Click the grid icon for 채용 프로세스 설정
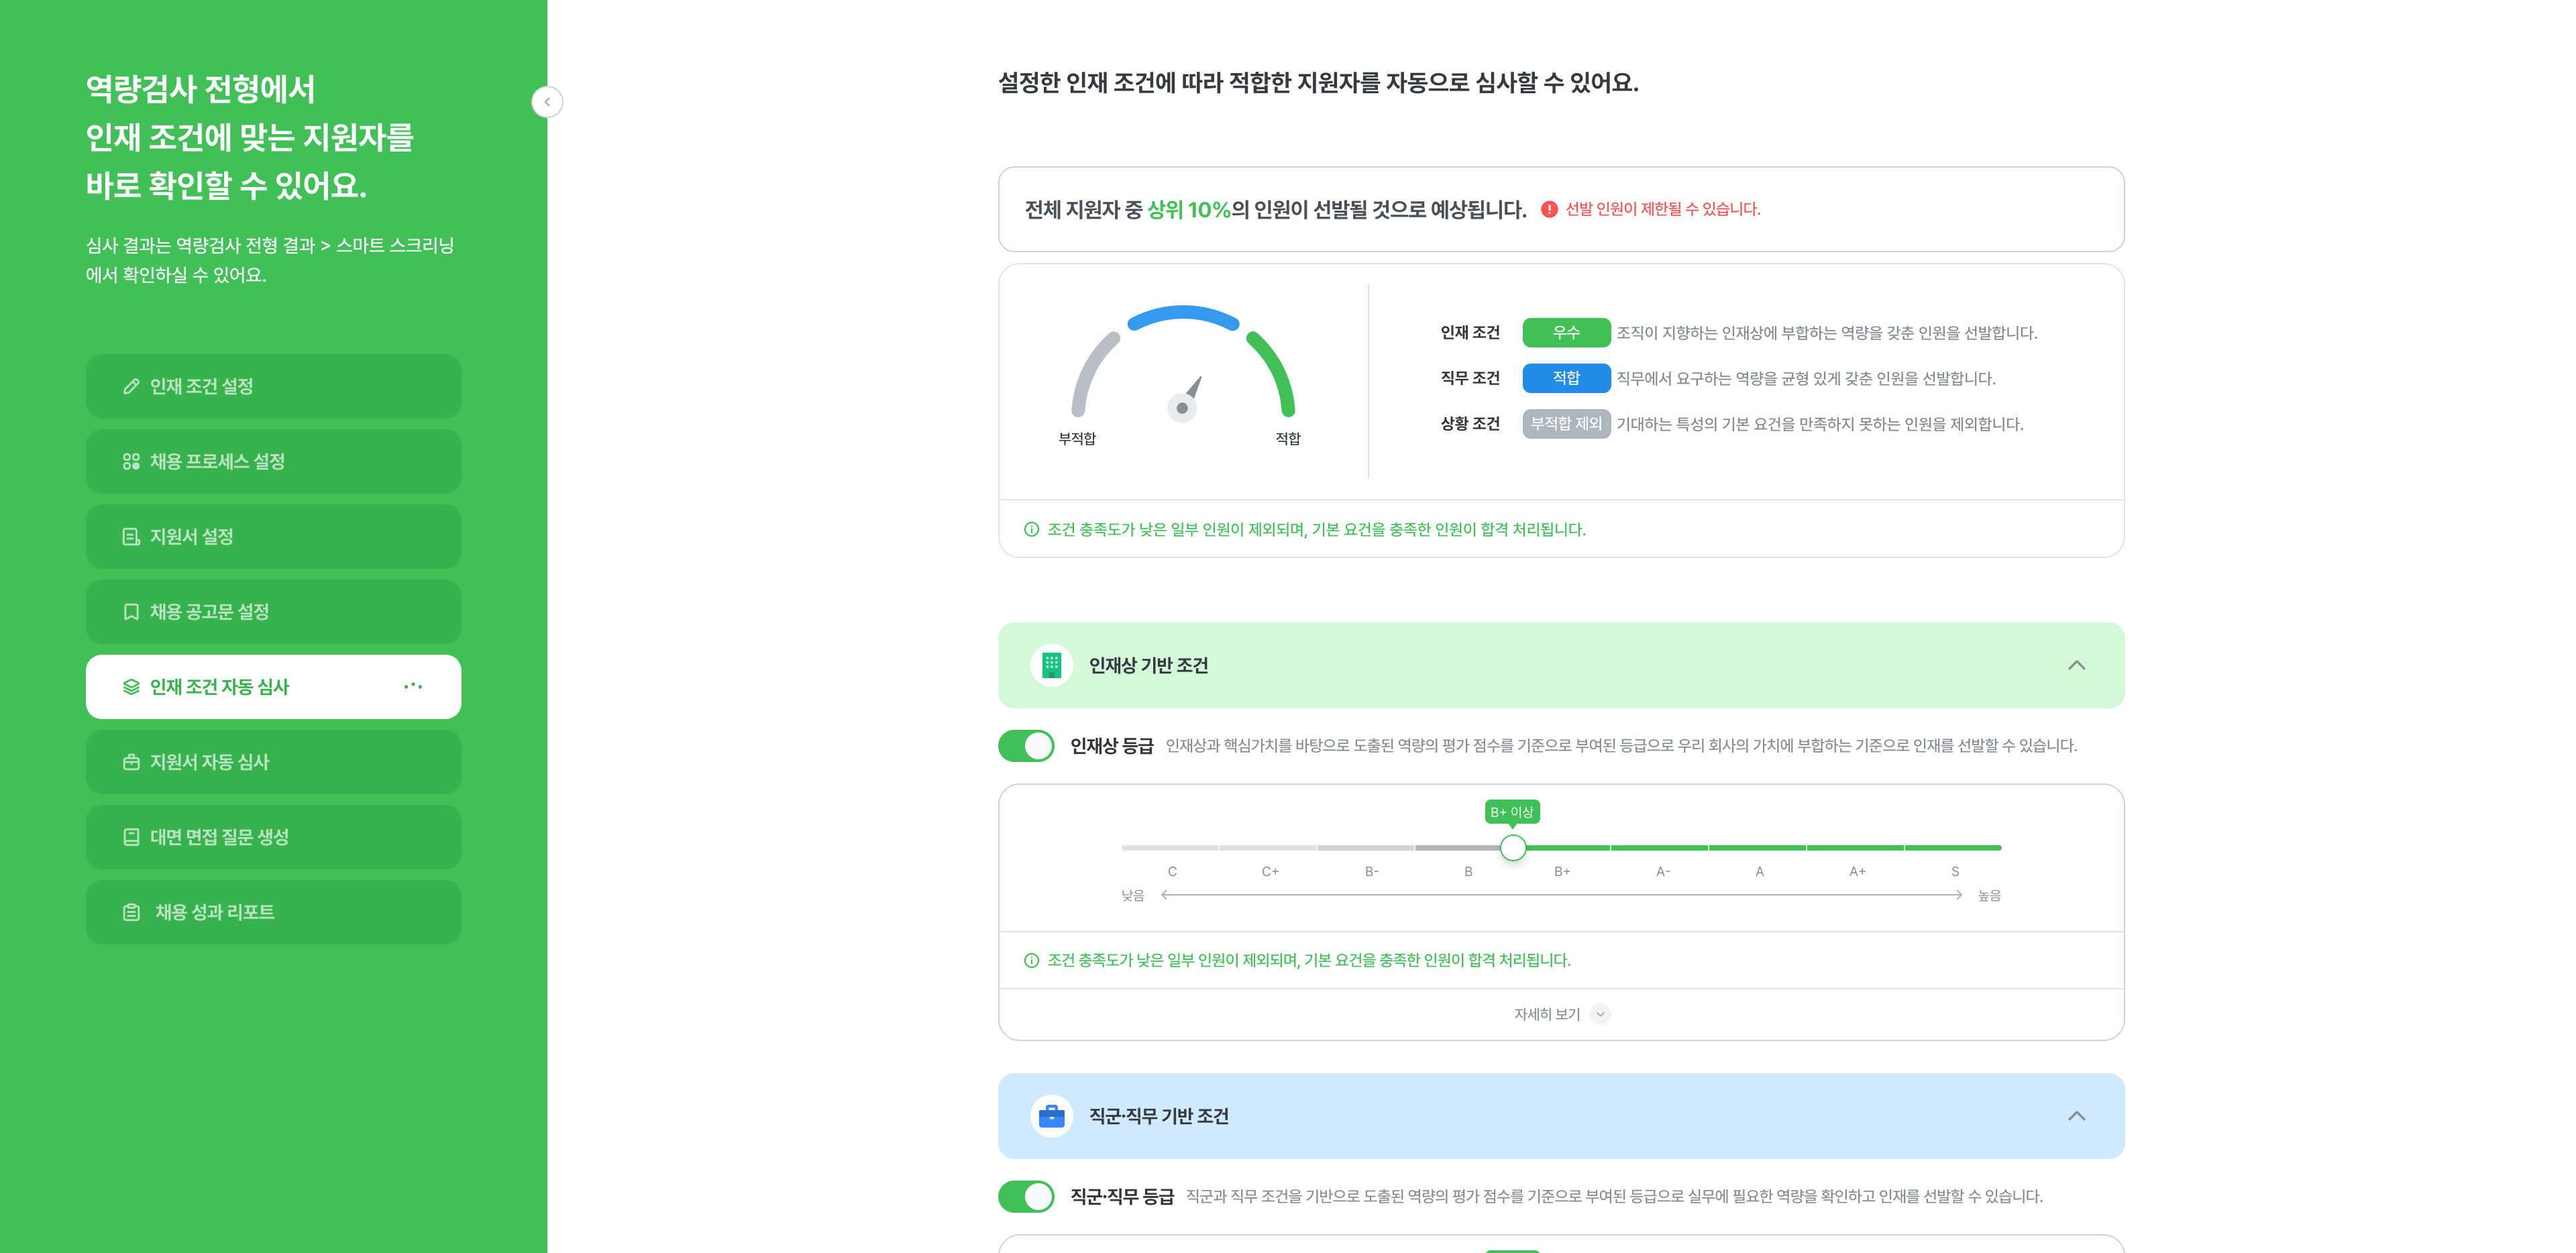Viewport: 2576px width, 1253px height. [131, 461]
